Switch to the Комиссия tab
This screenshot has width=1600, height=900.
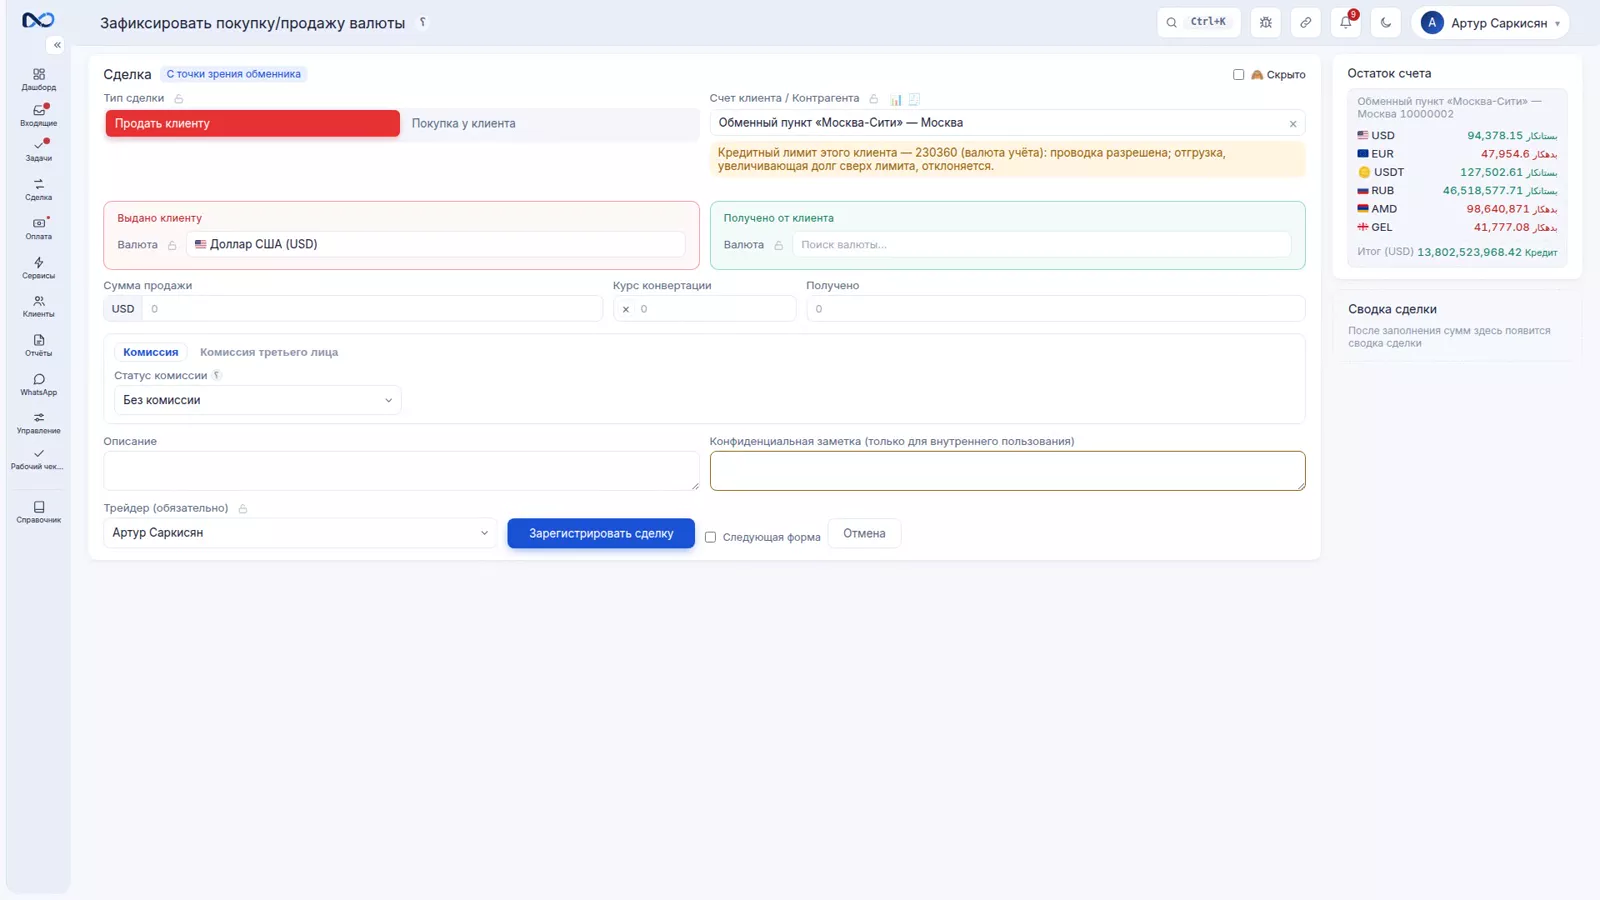pos(151,352)
